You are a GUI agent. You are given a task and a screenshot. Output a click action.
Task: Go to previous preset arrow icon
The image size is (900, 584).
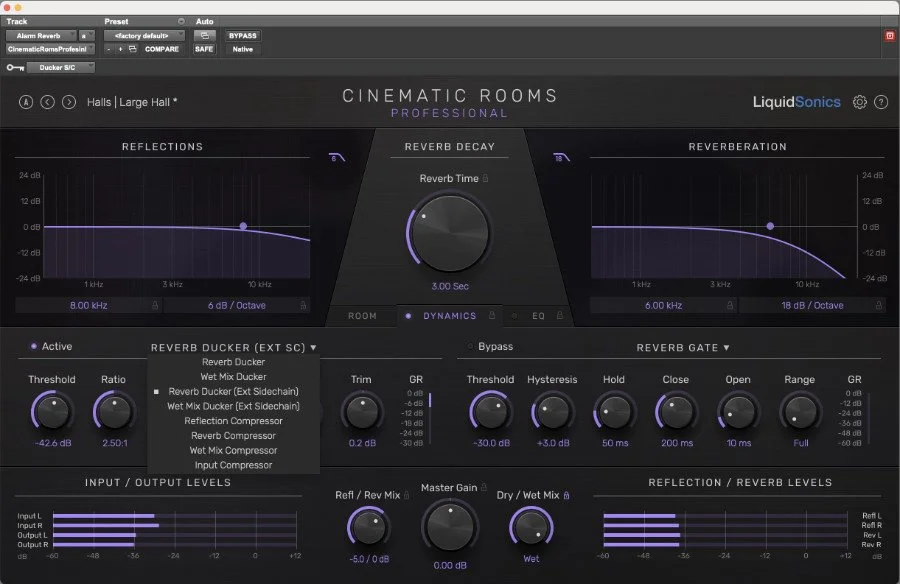click(48, 102)
